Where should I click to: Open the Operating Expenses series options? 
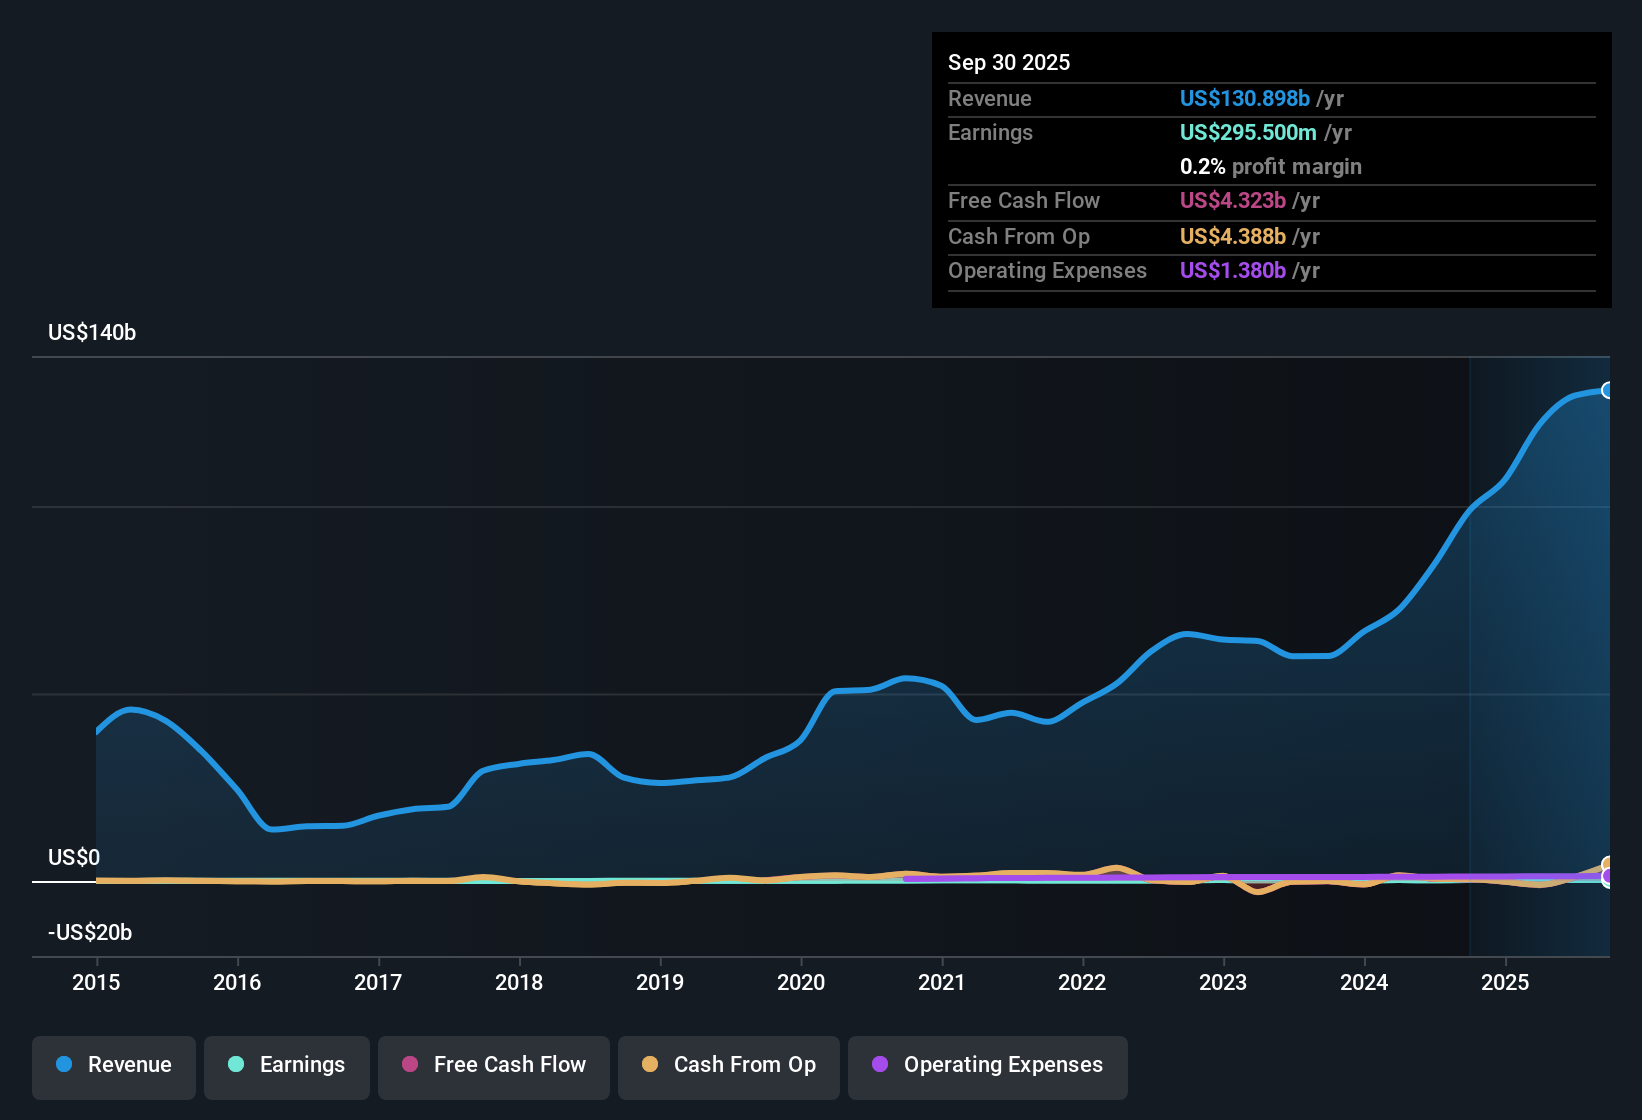[x=987, y=1065]
